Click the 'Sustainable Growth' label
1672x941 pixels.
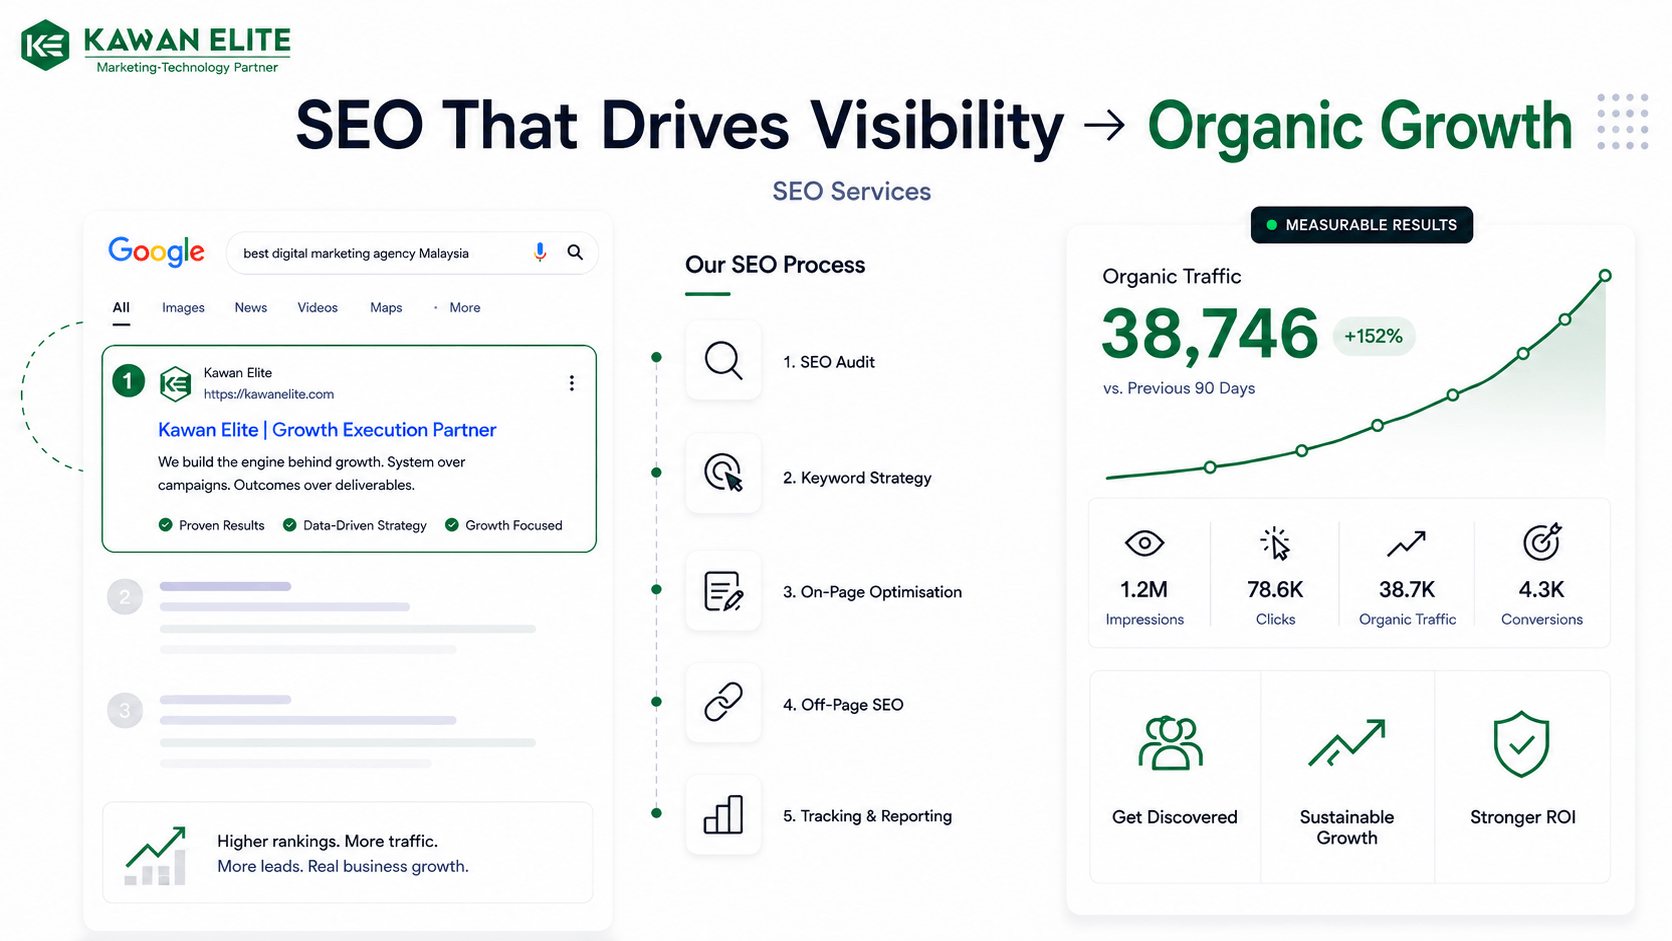point(1347,827)
